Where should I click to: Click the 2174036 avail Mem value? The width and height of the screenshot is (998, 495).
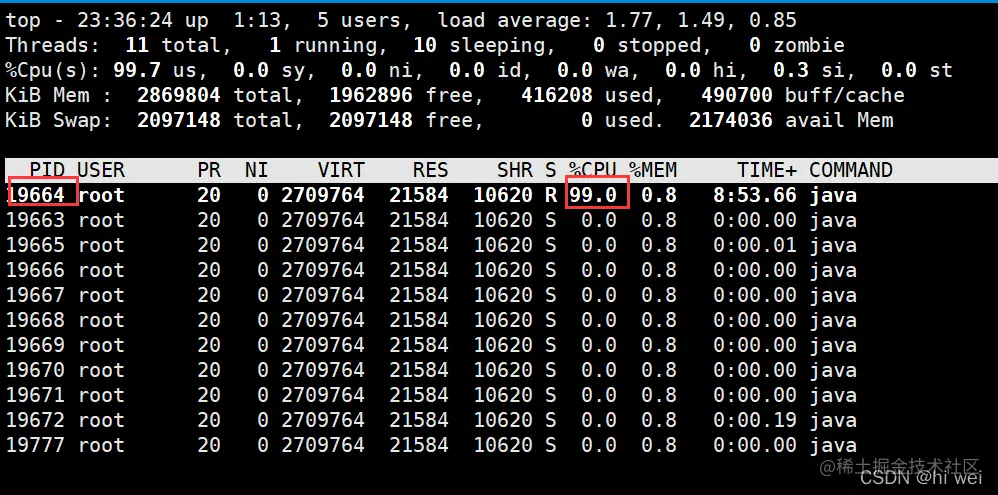(731, 120)
